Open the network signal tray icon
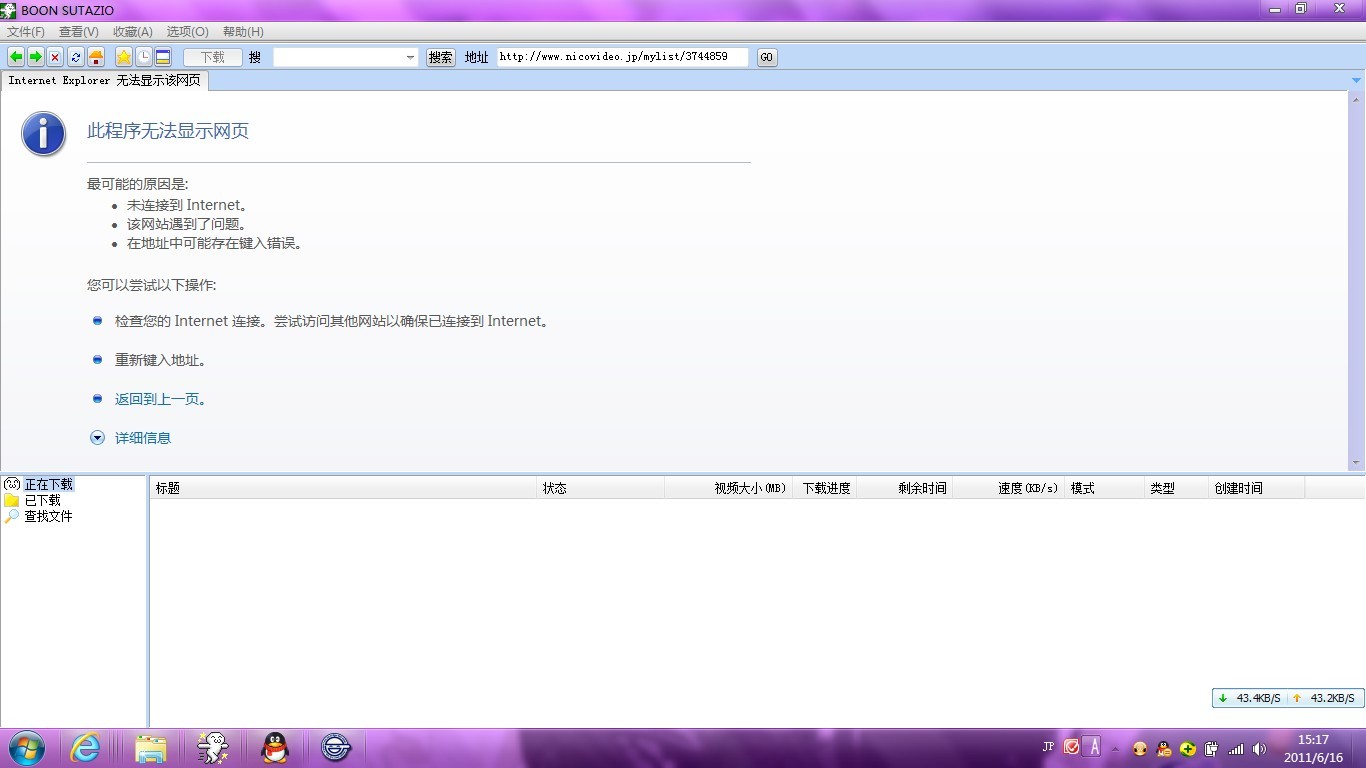This screenshot has height=768, width=1366. (1236, 748)
